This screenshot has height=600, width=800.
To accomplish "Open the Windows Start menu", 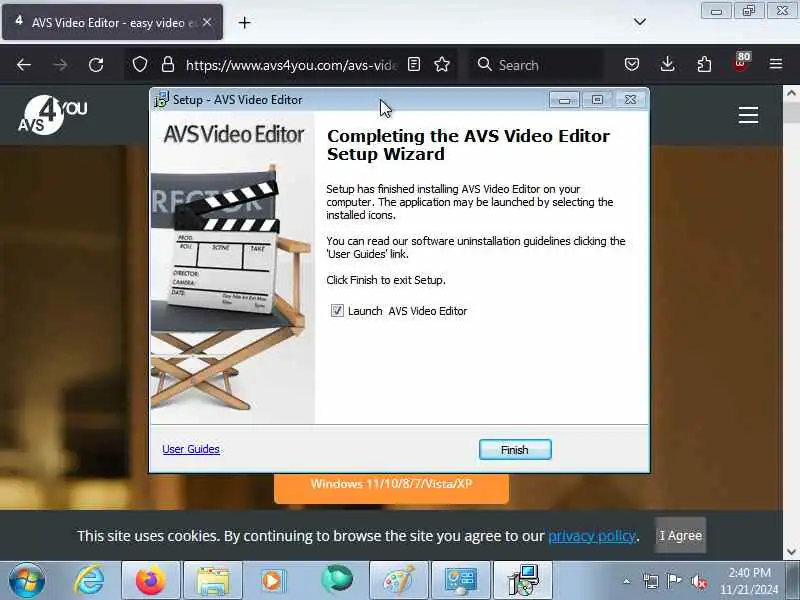I will pos(27,581).
